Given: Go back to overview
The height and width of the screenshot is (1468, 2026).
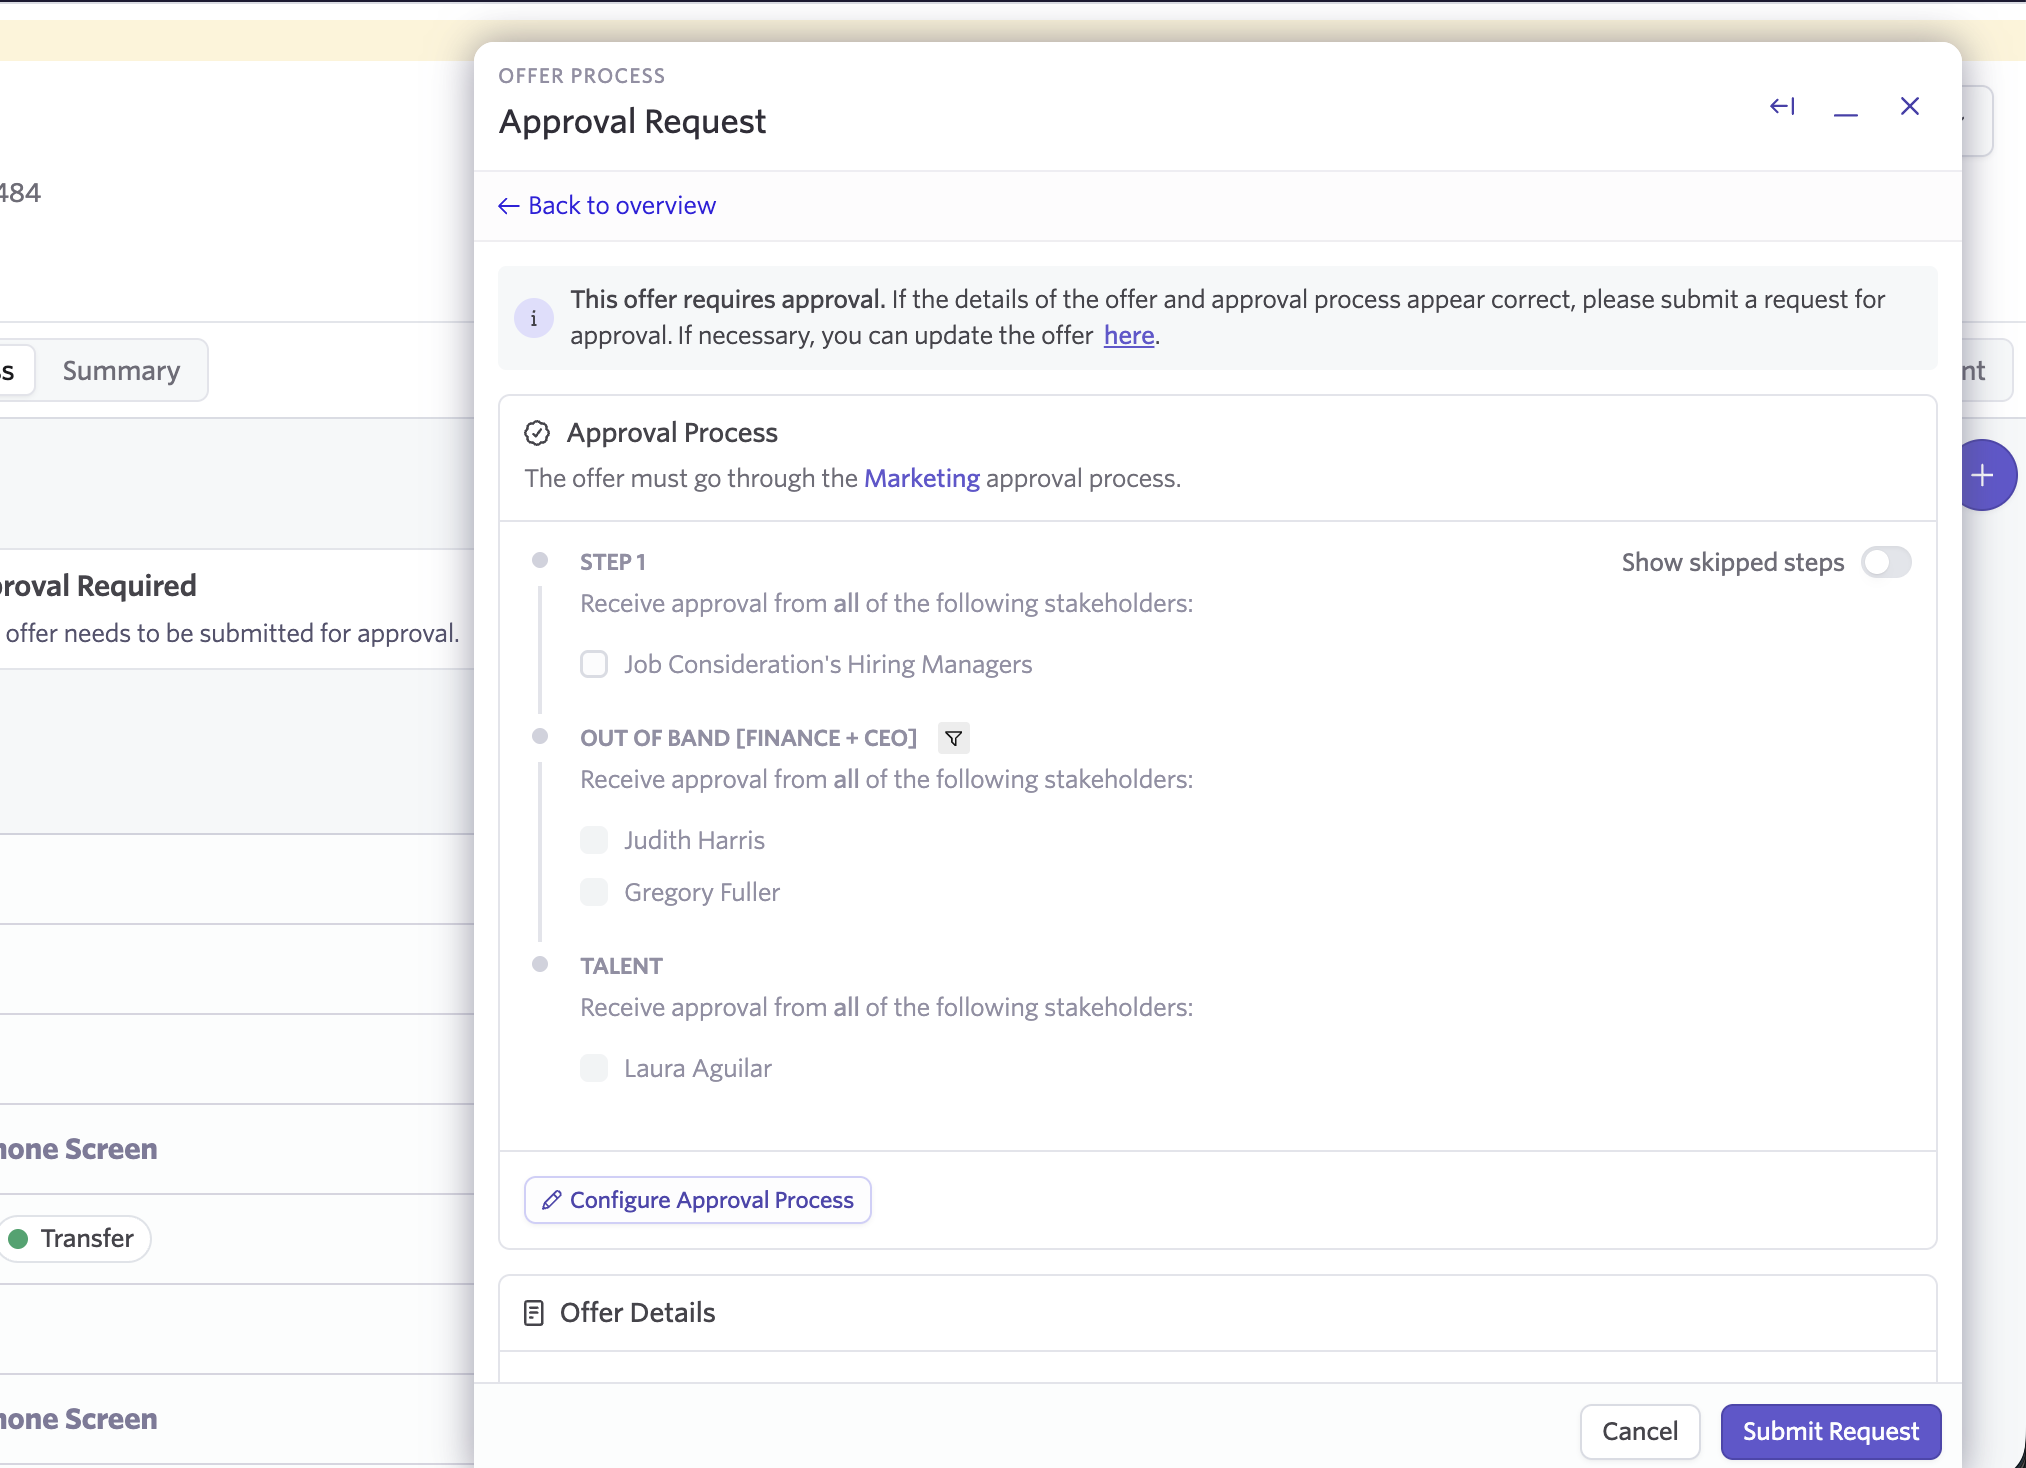Looking at the screenshot, I should [x=607, y=206].
